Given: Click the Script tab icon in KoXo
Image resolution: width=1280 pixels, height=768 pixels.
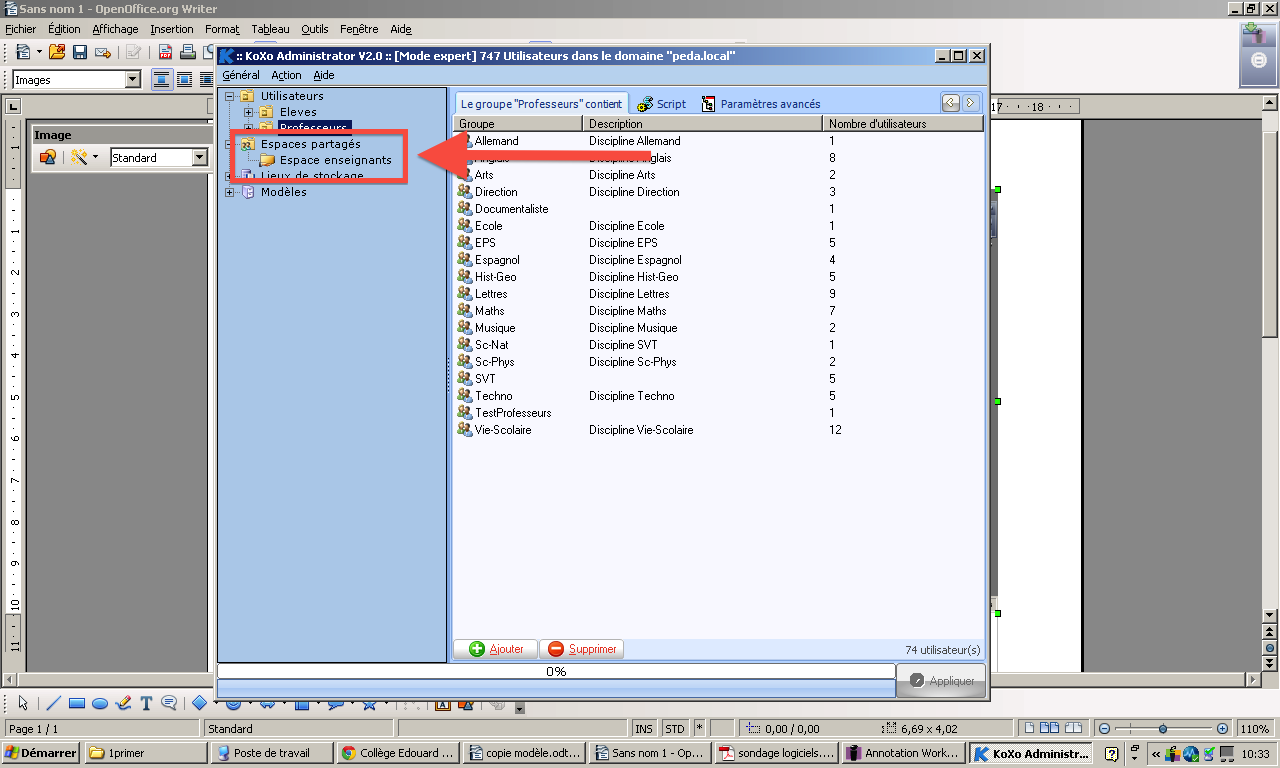Looking at the screenshot, I should click(x=645, y=103).
